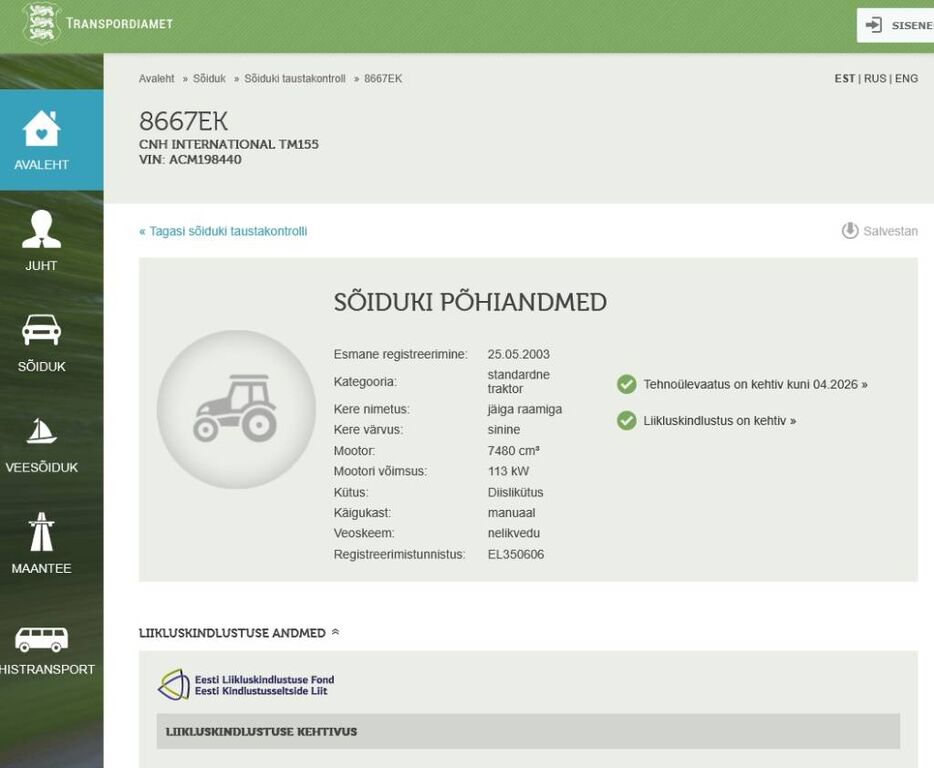Click the drivetrain value nelikvedu

[513, 533]
